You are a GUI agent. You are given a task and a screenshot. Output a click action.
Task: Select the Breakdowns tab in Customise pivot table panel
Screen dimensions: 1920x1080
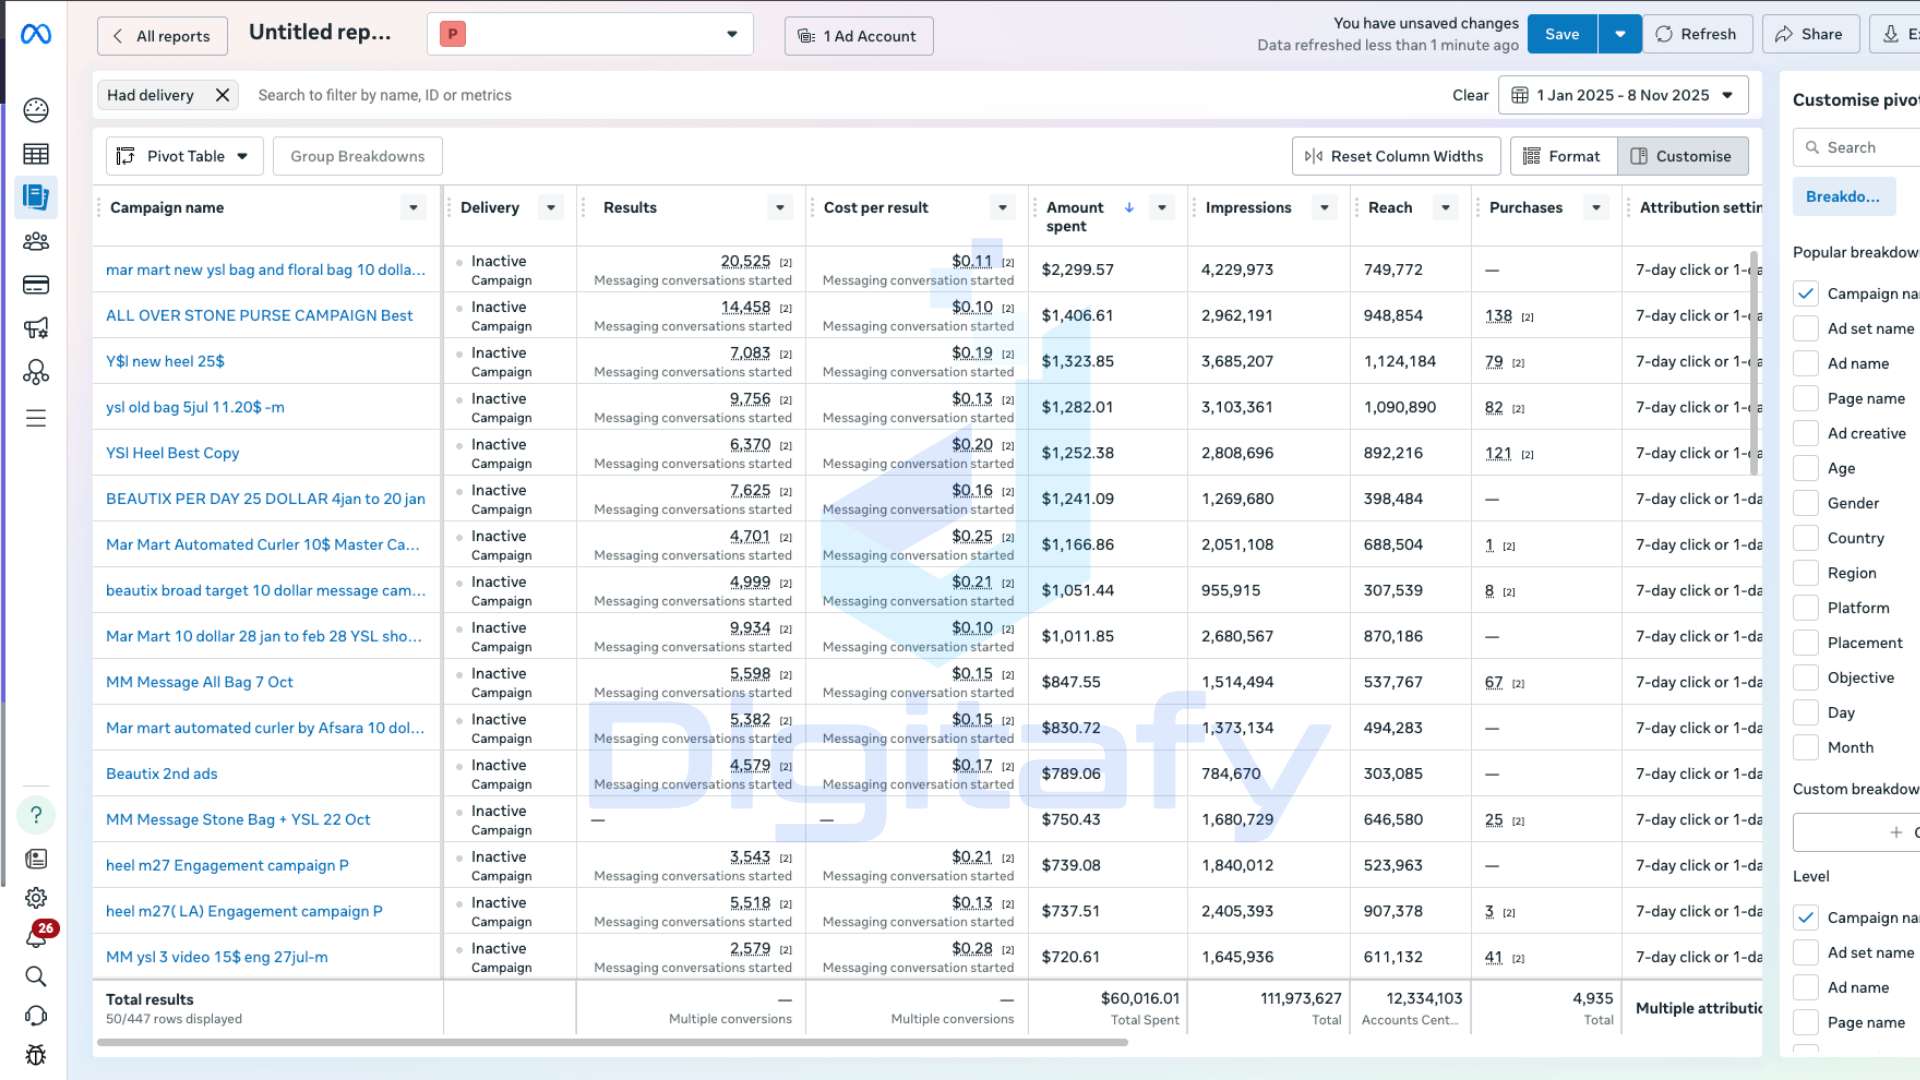(x=1842, y=197)
